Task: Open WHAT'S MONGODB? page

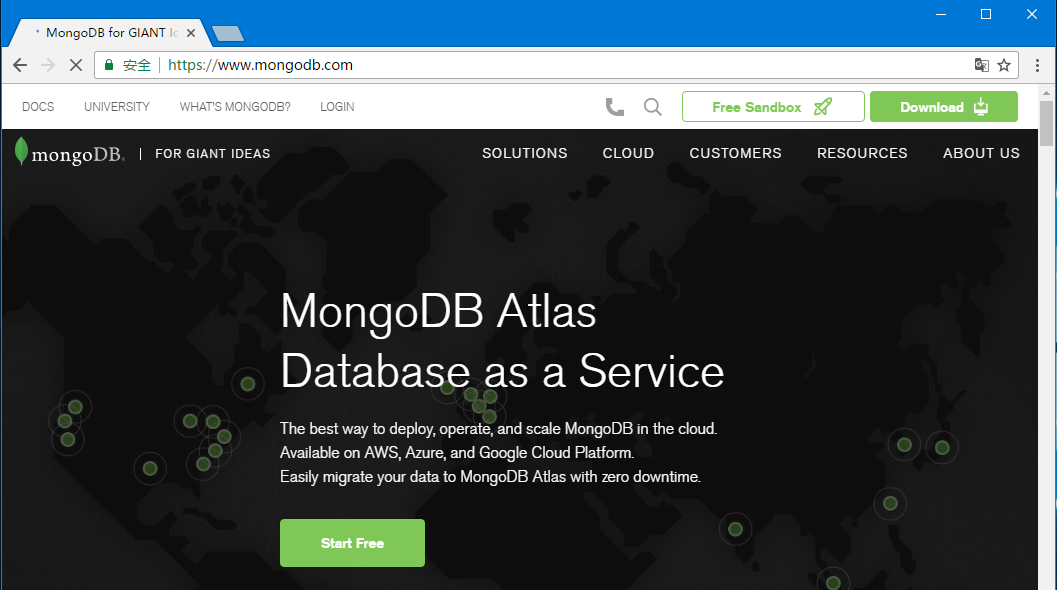Action: click(x=235, y=107)
